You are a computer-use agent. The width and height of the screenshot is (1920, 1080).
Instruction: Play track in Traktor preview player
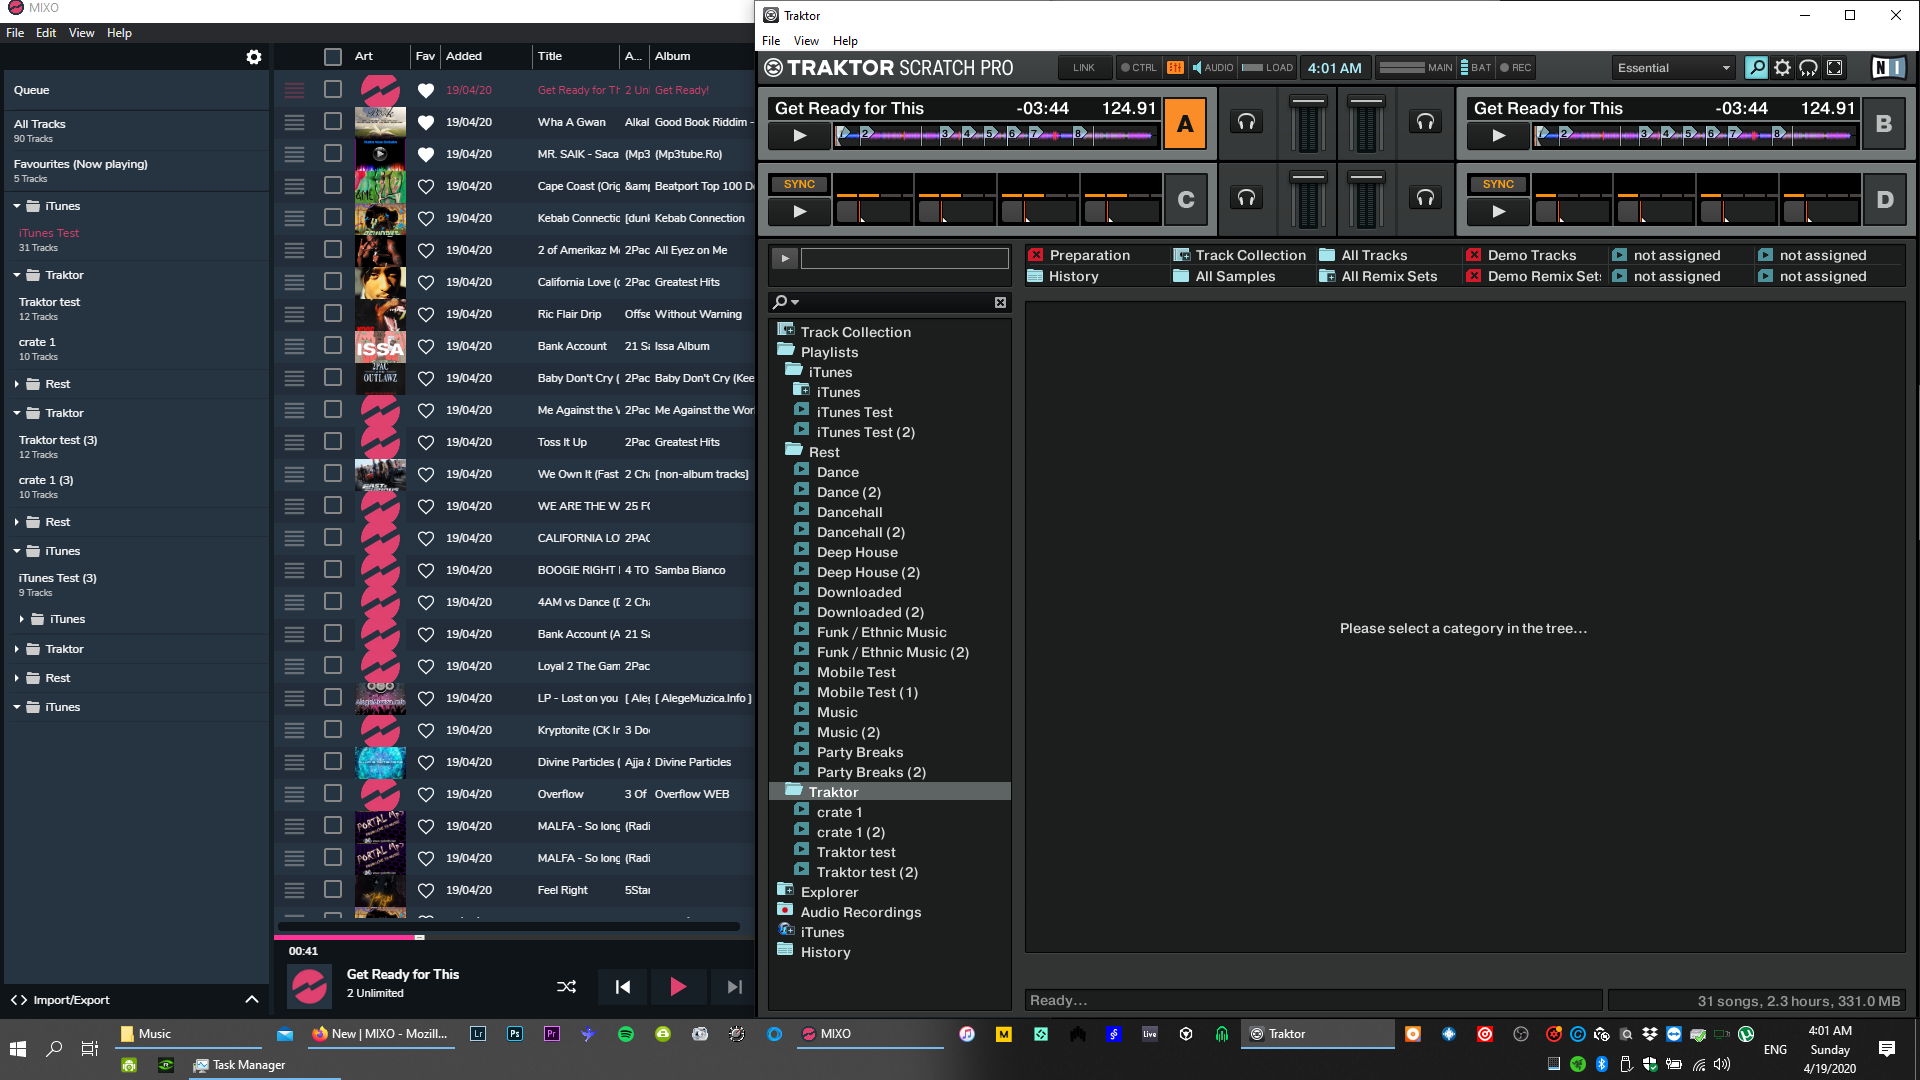tap(785, 258)
